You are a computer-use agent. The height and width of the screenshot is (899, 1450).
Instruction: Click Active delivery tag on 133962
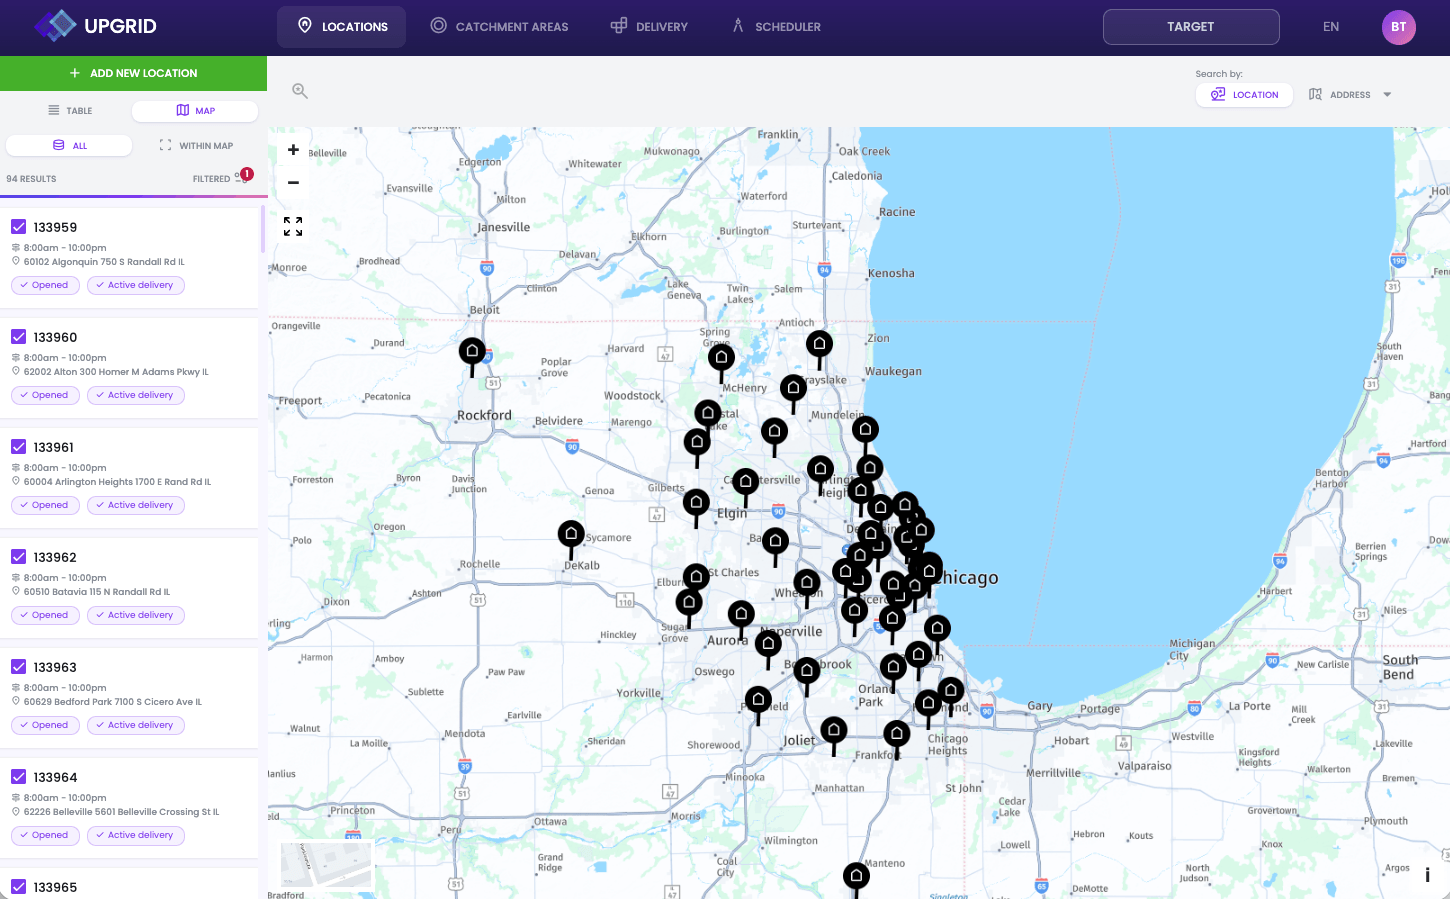click(x=135, y=615)
